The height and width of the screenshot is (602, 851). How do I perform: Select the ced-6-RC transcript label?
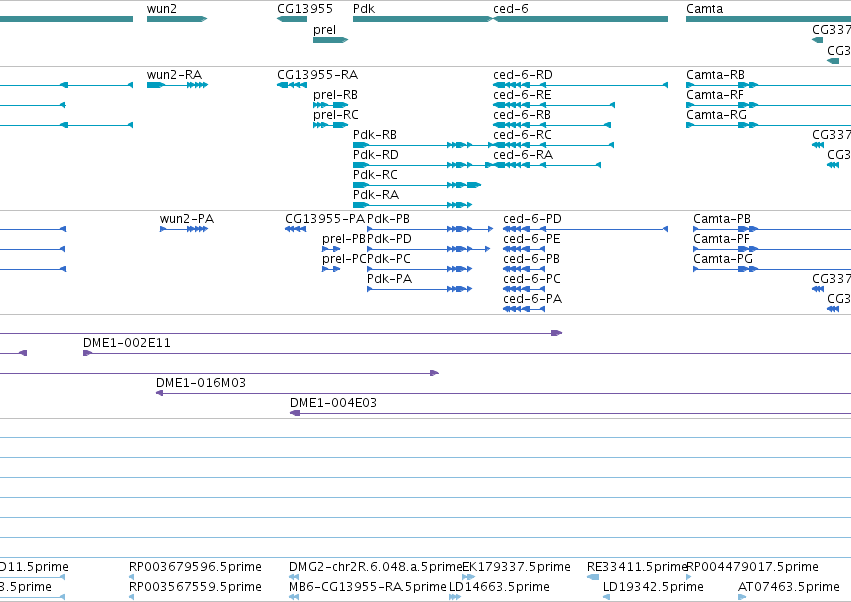[x=522, y=135]
